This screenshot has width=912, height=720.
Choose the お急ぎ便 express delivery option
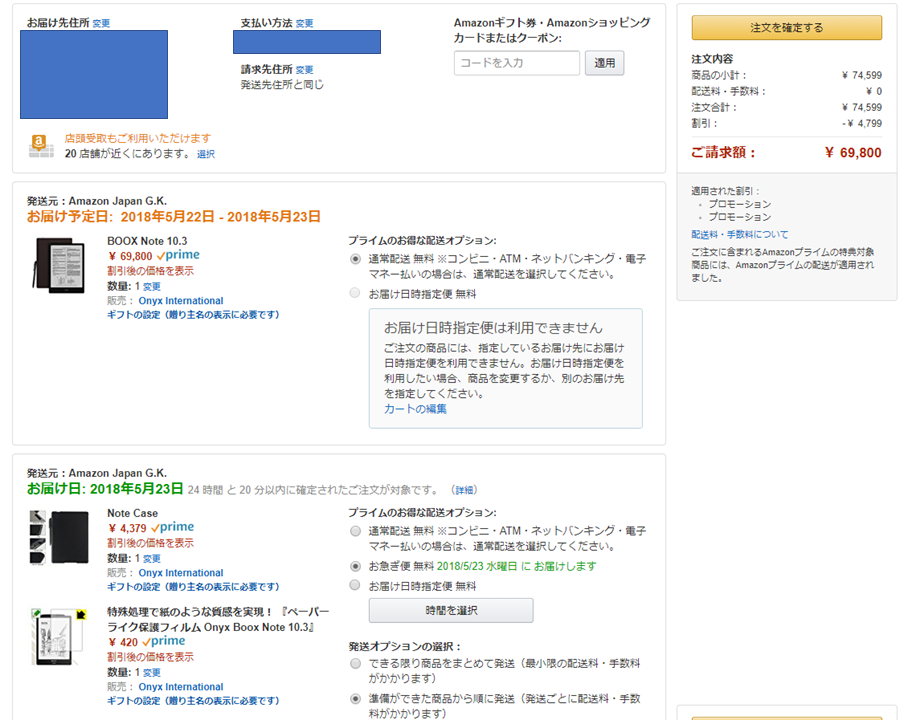point(355,566)
